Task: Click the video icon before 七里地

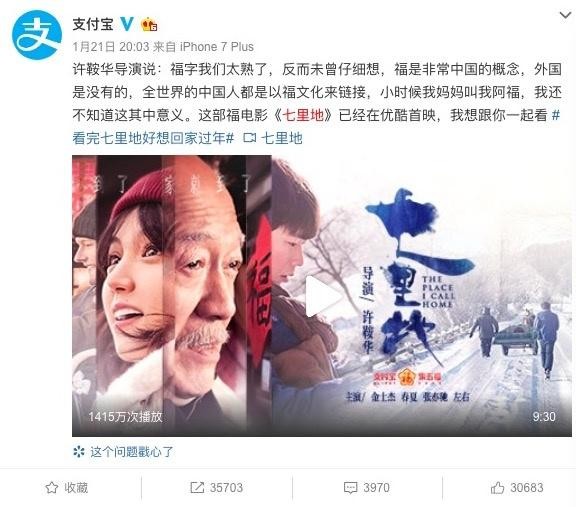Action: tap(249, 138)
